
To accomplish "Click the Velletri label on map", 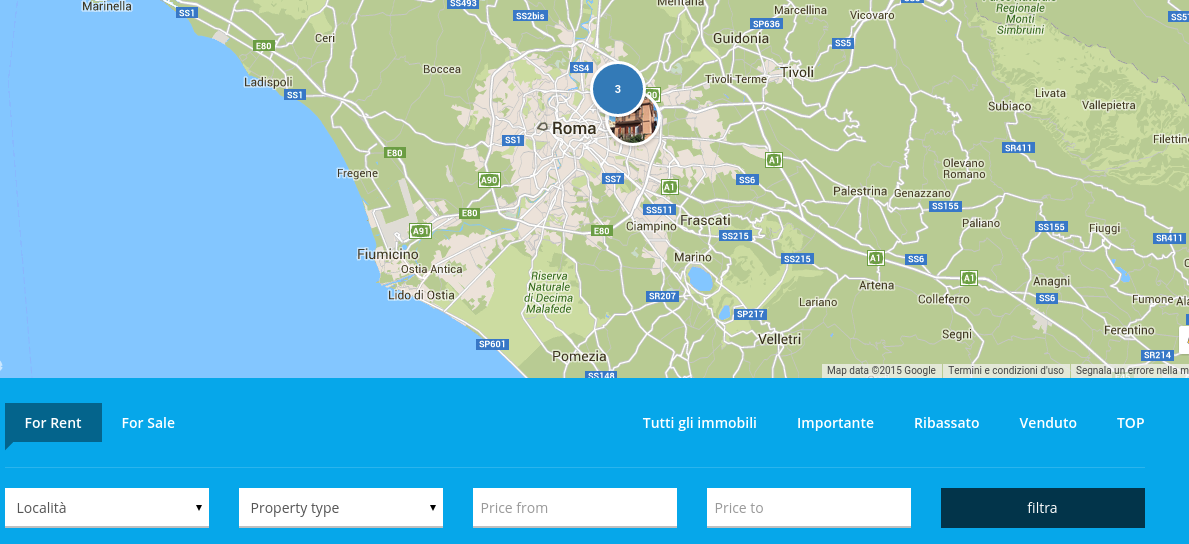I will pos(780,339).
